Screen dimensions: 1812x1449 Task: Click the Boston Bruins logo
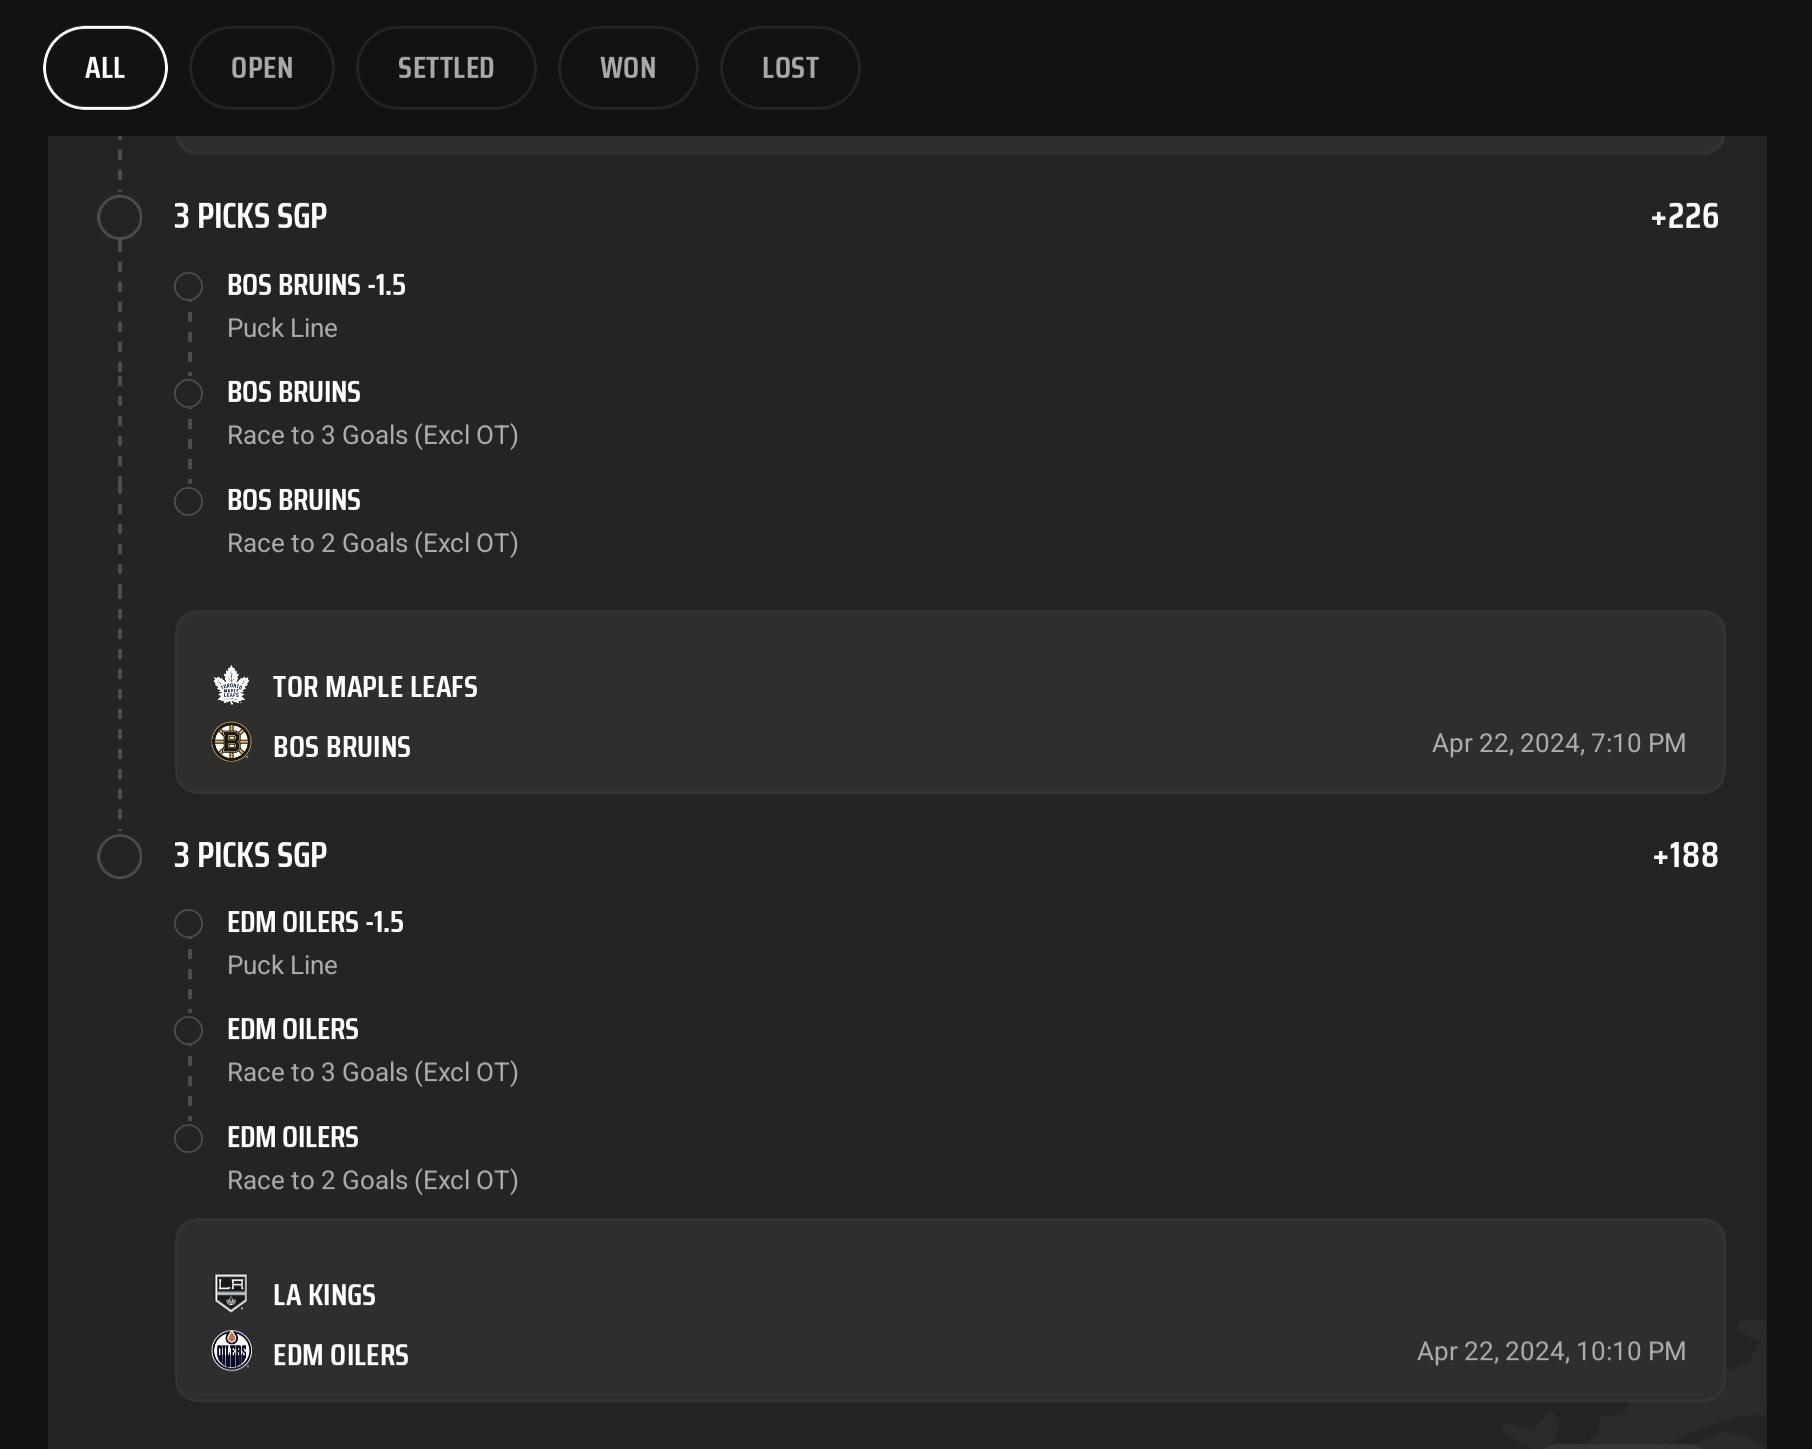[x=231, y=743]
